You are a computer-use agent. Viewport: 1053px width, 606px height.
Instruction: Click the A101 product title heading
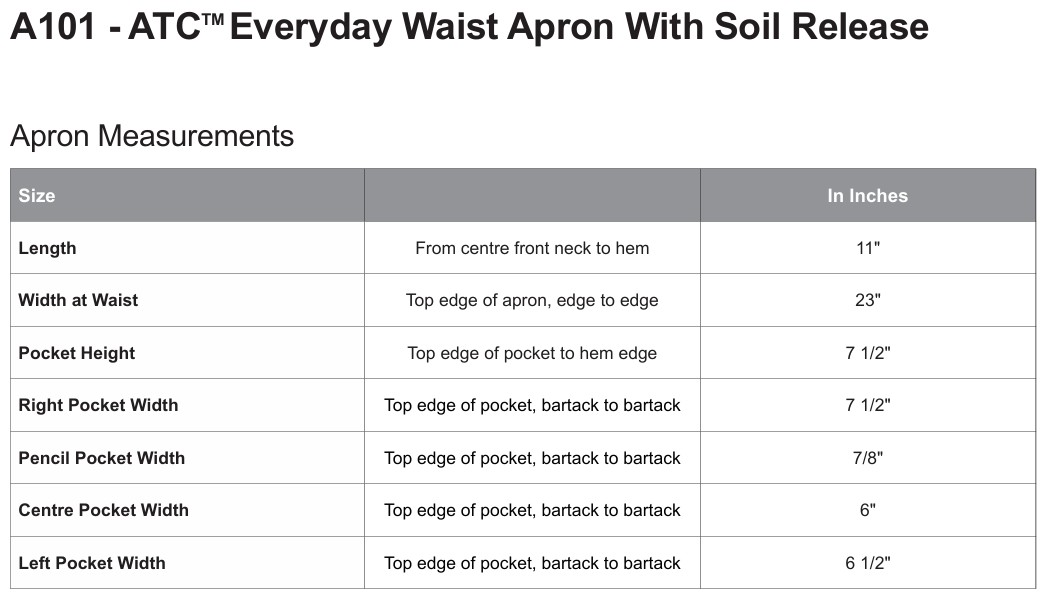pos(469,28)
